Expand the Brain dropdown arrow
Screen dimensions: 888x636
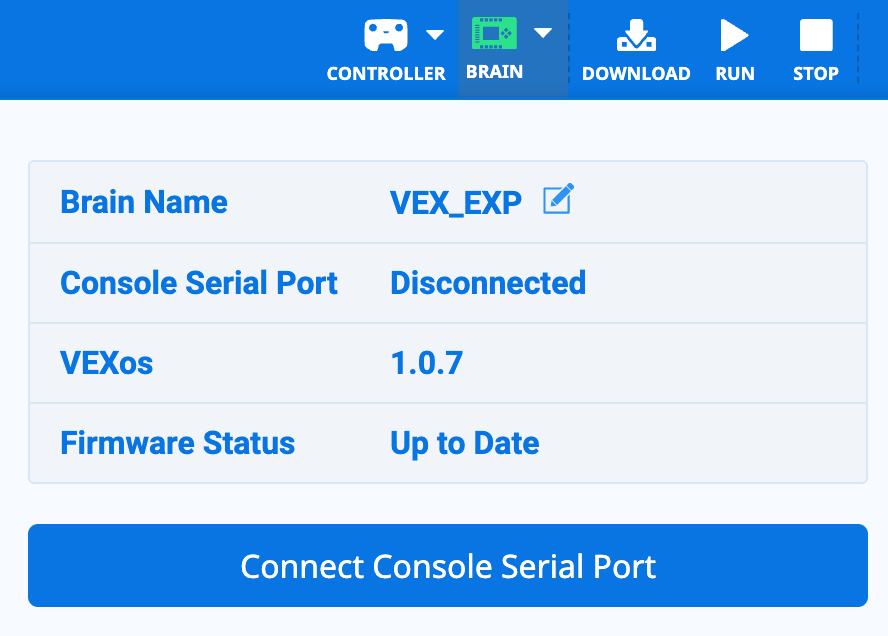[x=541, y=35]
